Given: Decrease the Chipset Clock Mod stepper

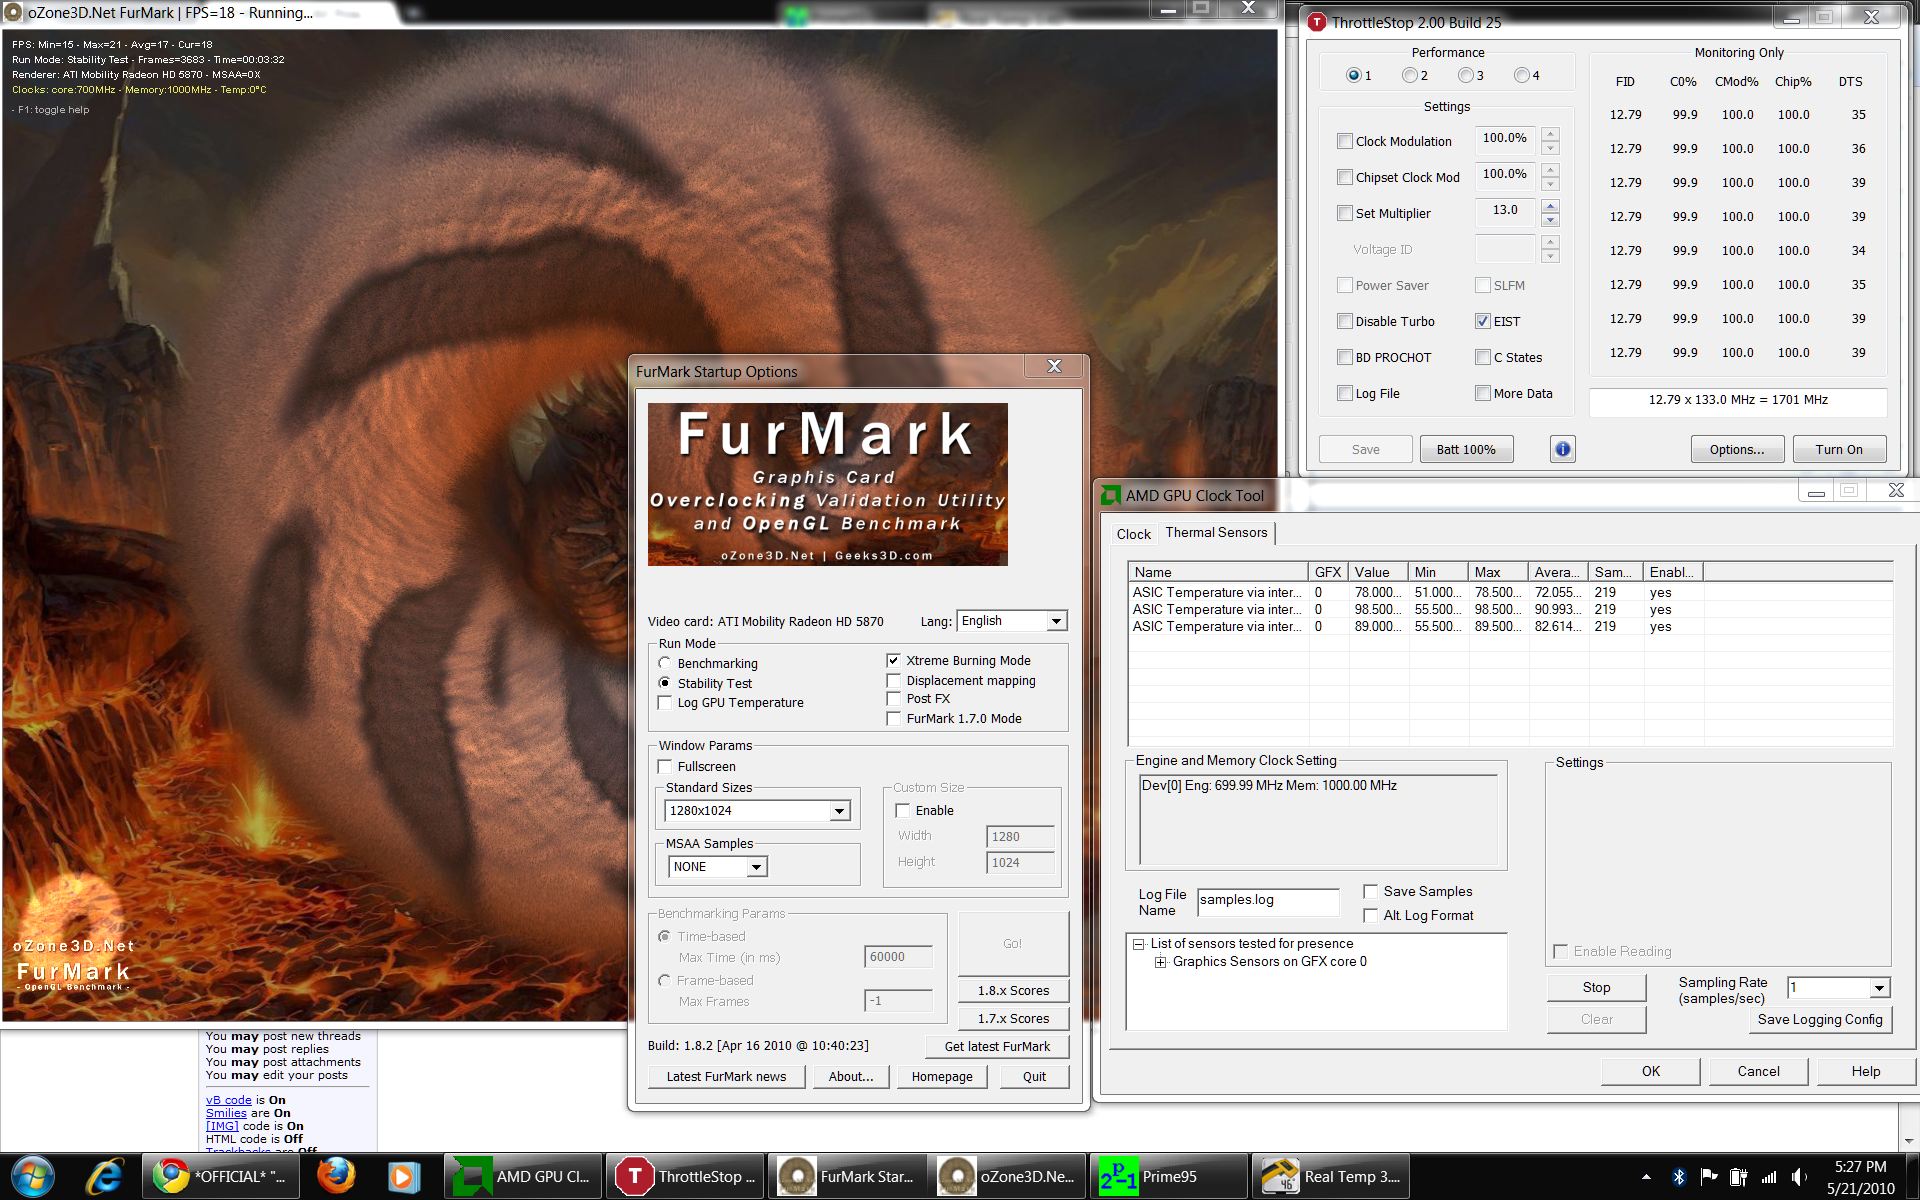Looking at the screenshot, I should (x=1550, y=184).
